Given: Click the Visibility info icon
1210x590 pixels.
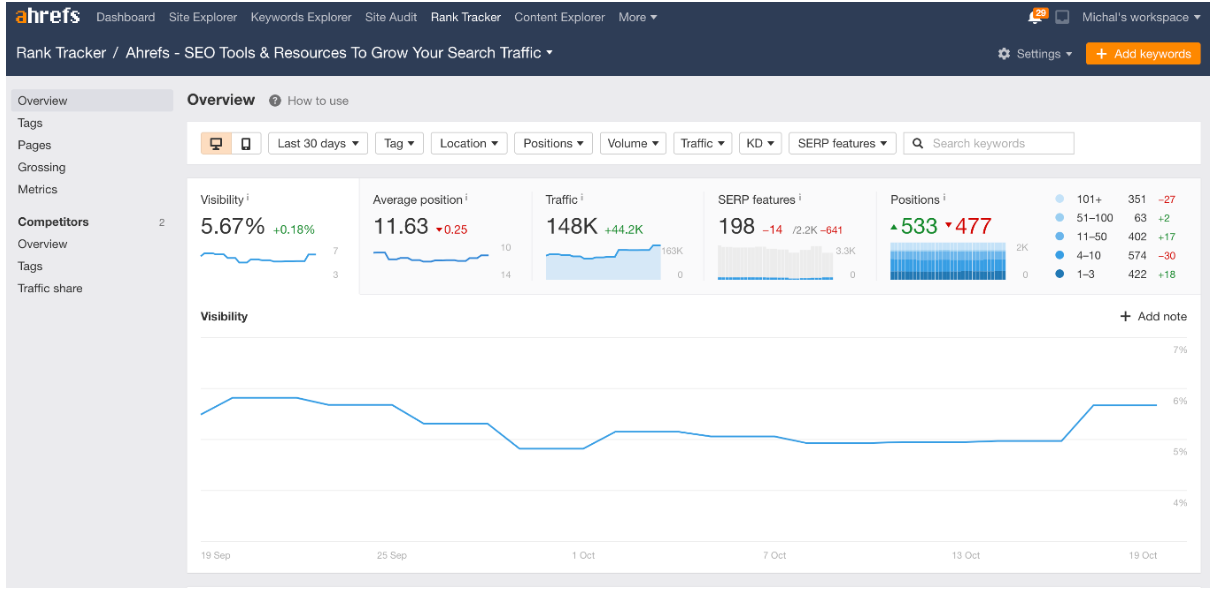Looking at the screenshot, I should 248,198.
